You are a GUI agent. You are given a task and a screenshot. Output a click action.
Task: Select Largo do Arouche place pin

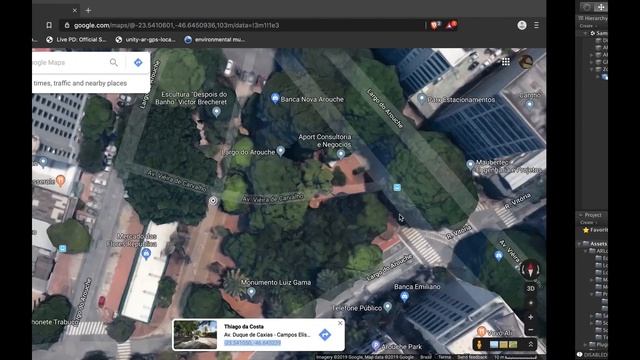[x=280, y=151]
